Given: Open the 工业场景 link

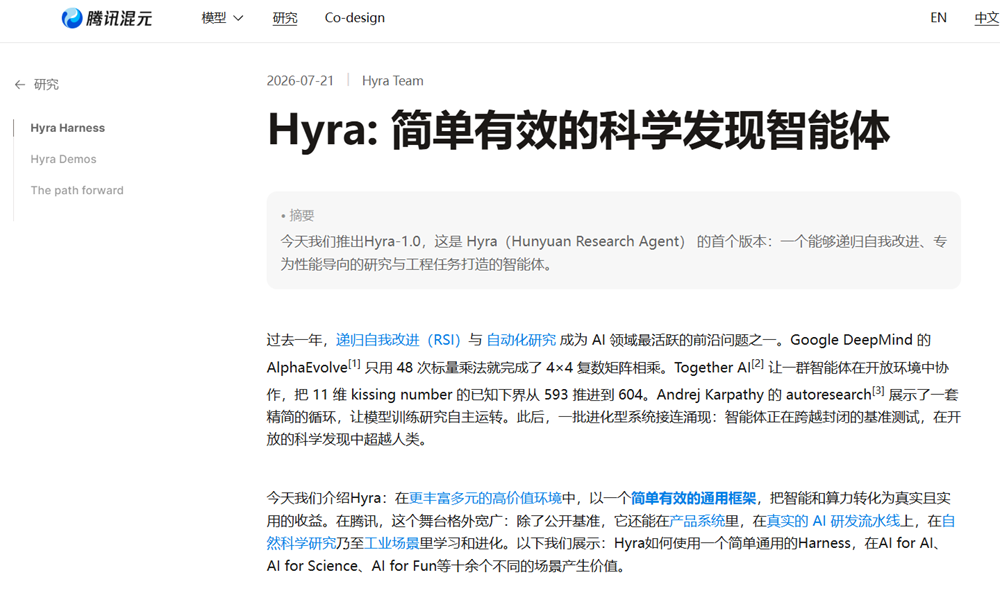Looking at the screenshot, I should click(x=392, y=543).
